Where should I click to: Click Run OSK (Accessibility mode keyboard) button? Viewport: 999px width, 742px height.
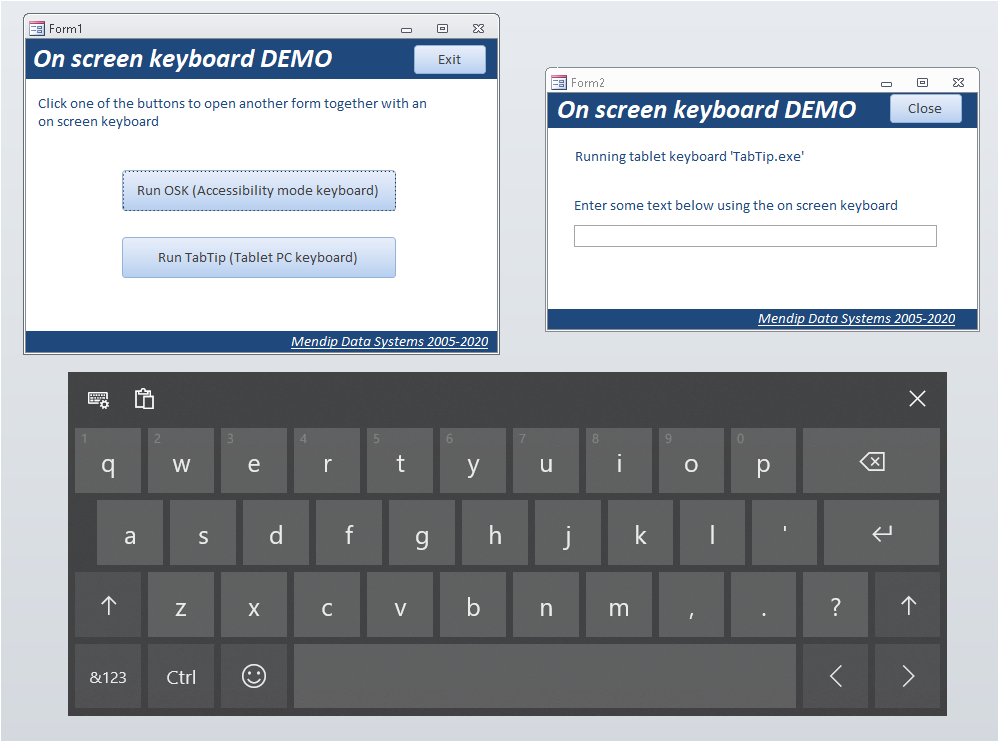click(259, 190)
